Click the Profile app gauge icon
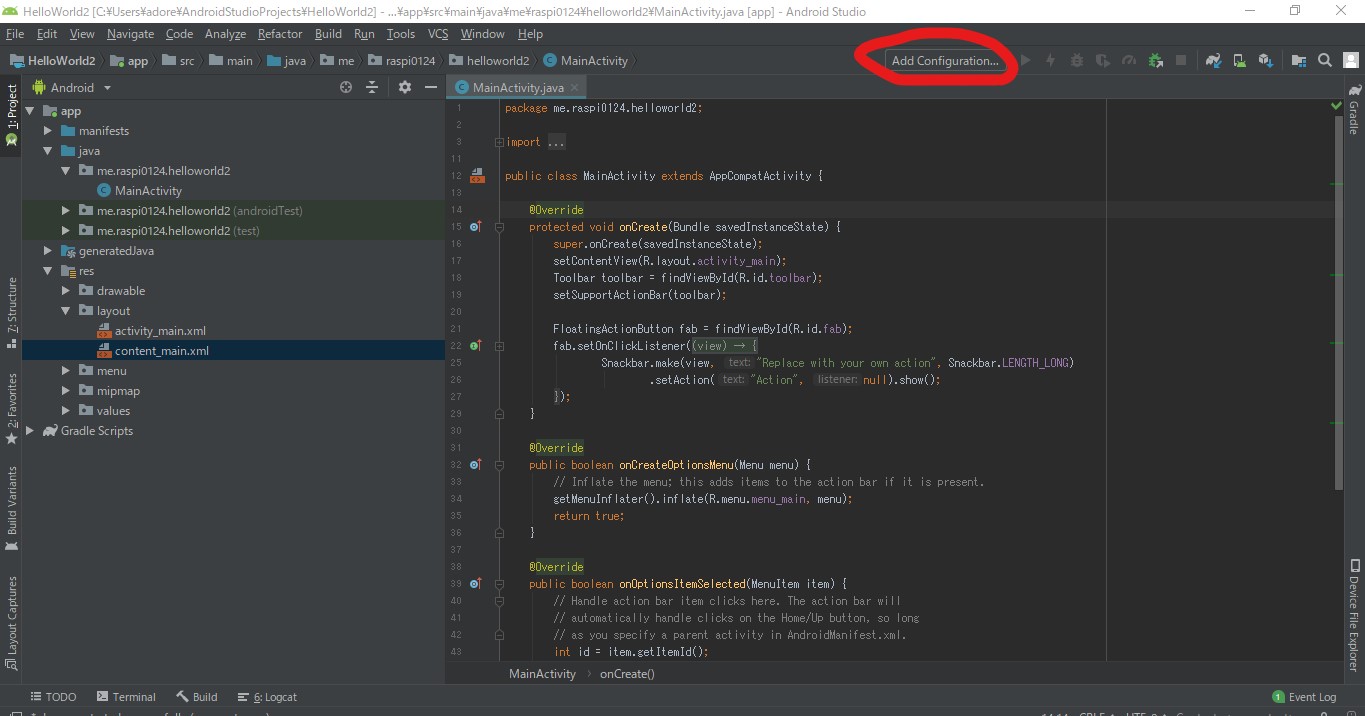Viewport: 1365px width, 716px height. pos(1129,60)
